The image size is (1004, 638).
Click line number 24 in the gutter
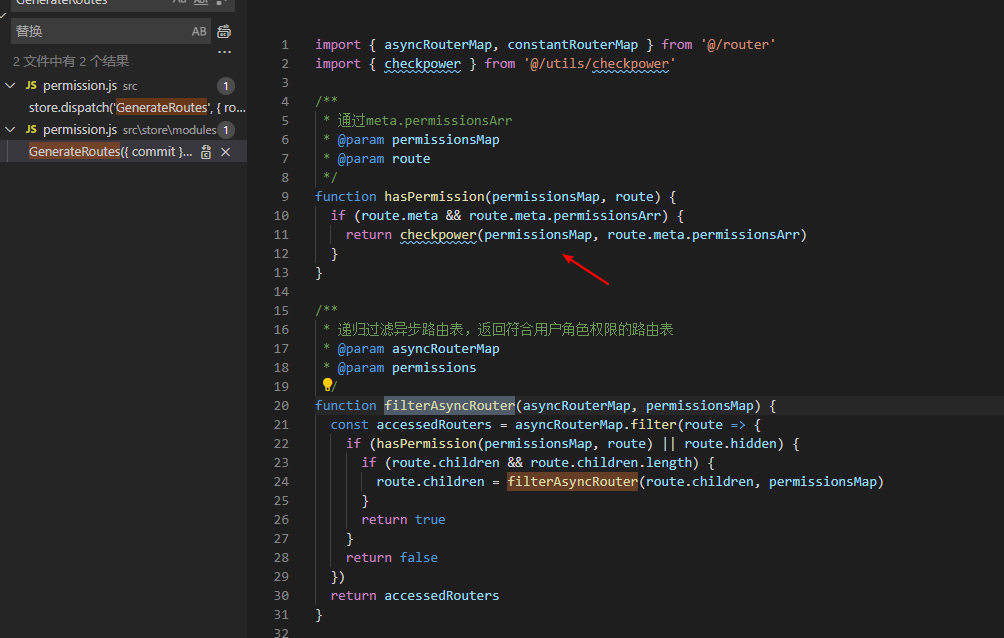280,482
